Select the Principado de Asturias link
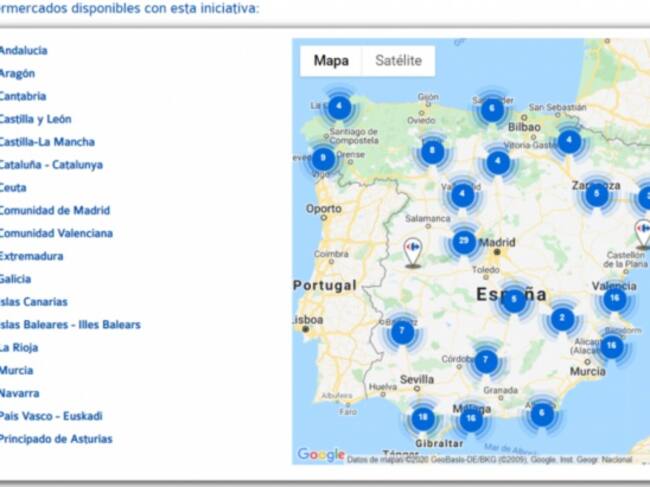 (56, 439)
